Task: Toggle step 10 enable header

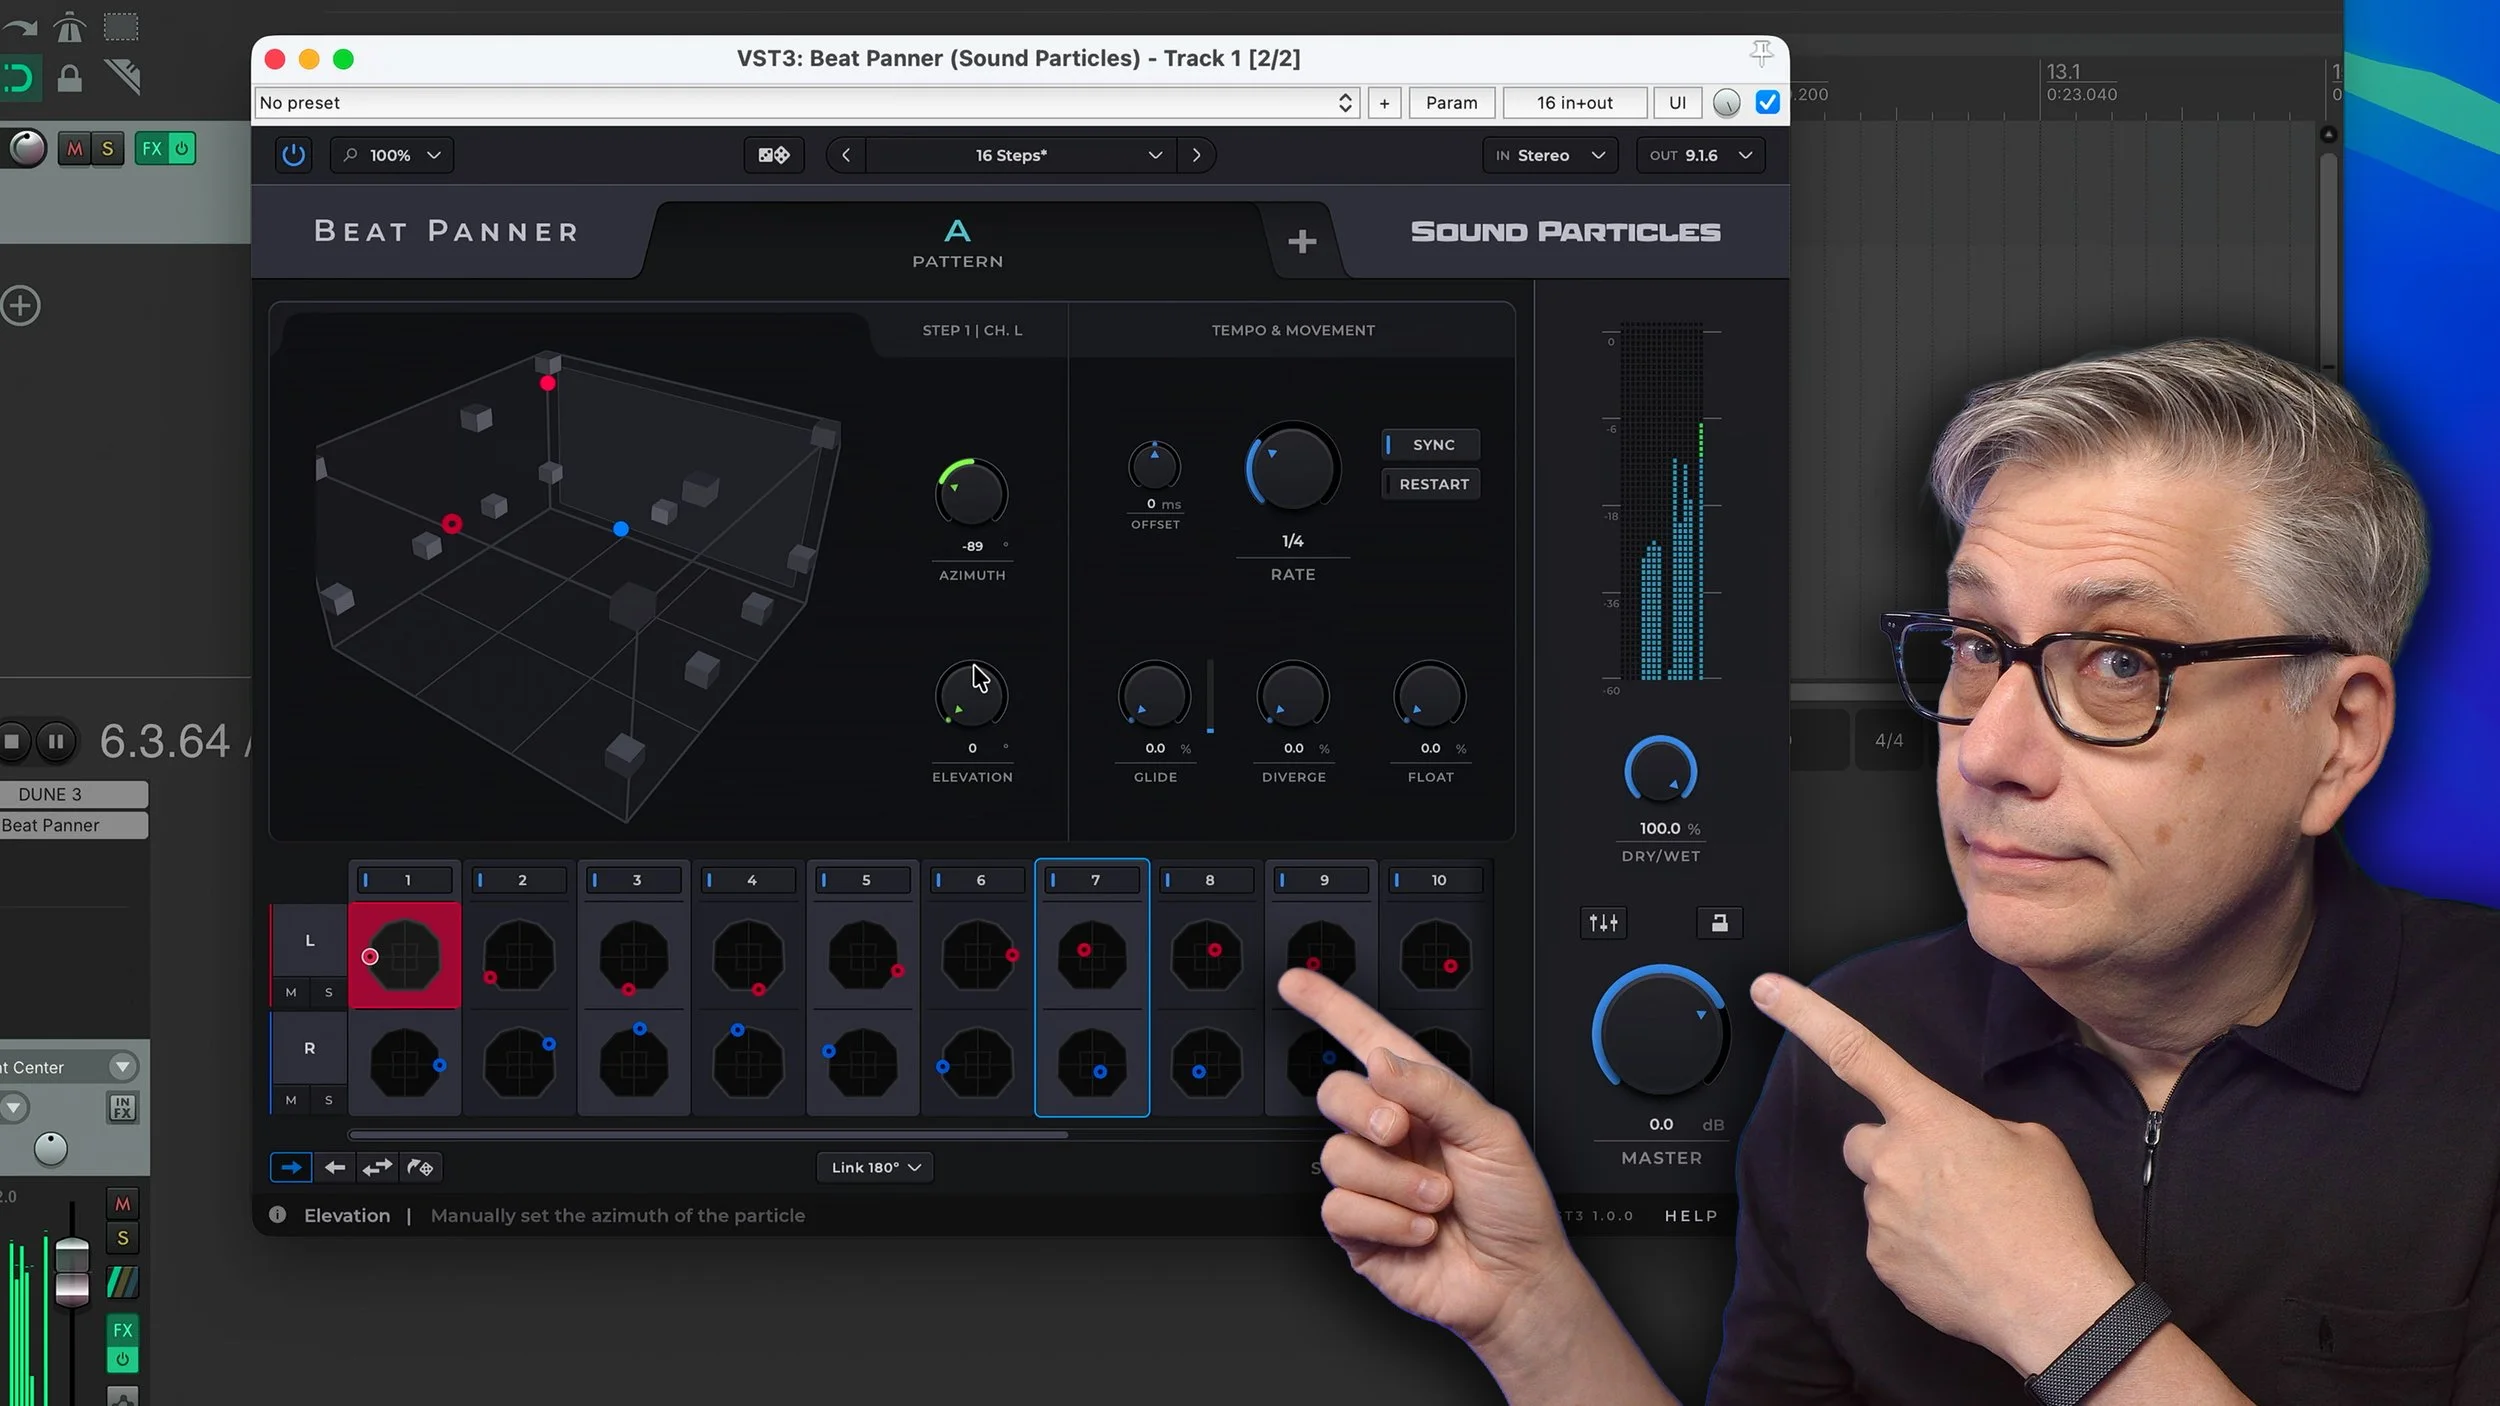Action: click(1436, 880)
